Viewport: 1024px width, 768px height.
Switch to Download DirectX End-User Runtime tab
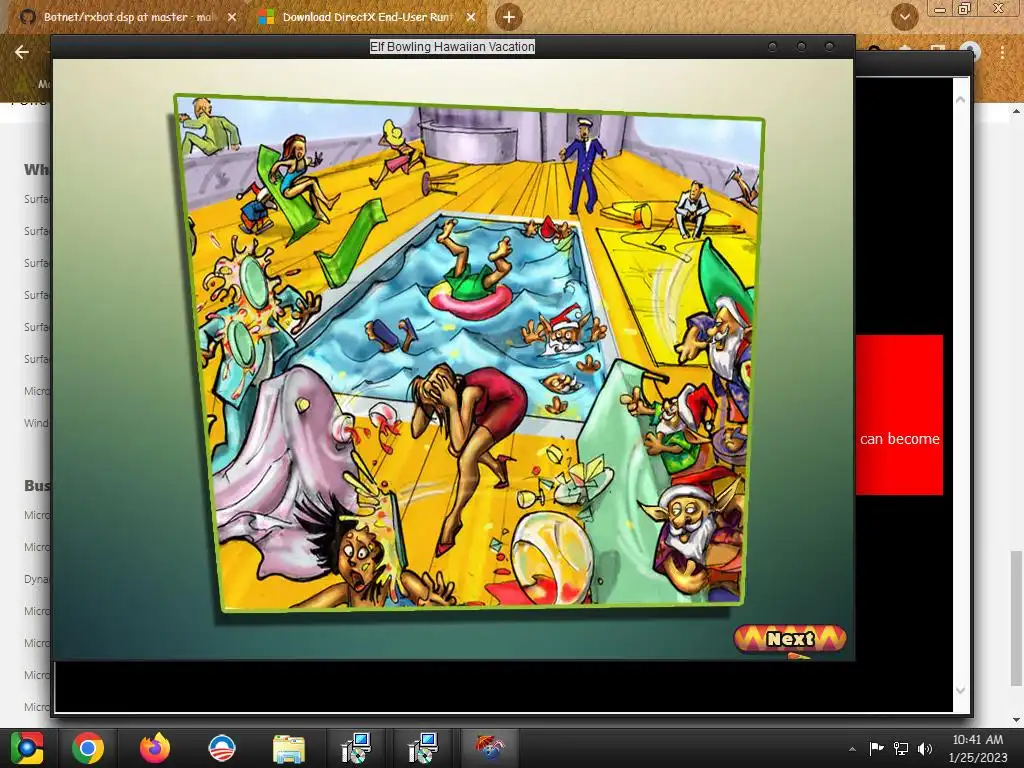click(366, 17)
